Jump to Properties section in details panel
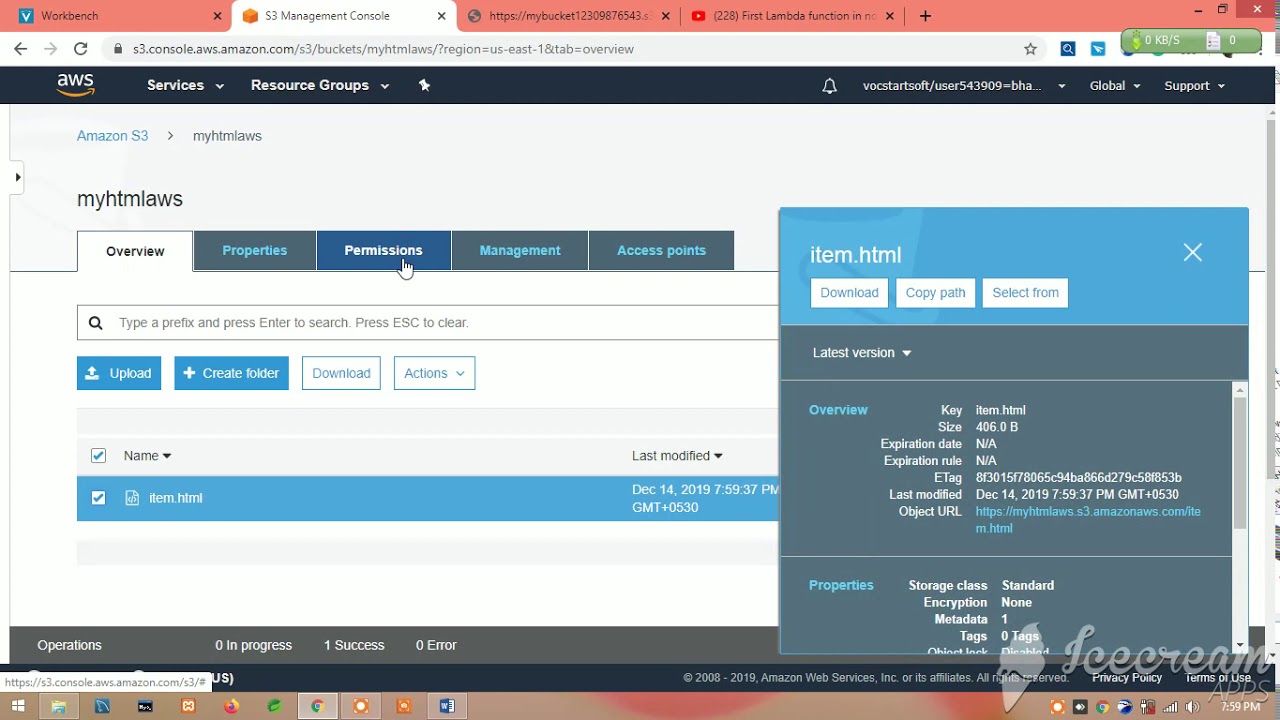 click(x=841, y=586)
